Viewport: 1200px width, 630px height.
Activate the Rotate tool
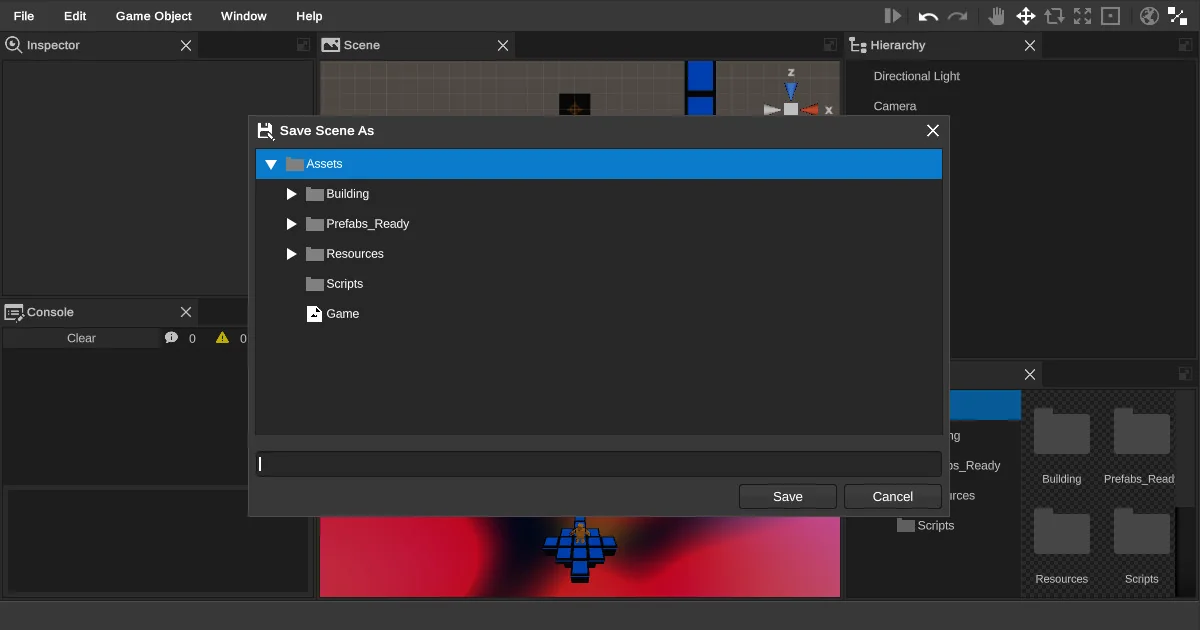(1055, 16)
